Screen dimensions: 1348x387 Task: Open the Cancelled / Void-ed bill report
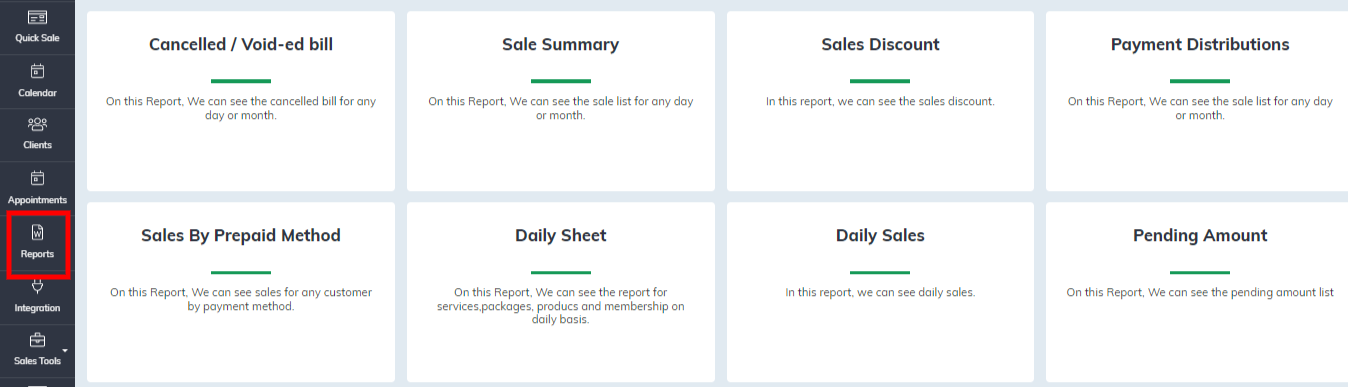[x=241, y=101]
